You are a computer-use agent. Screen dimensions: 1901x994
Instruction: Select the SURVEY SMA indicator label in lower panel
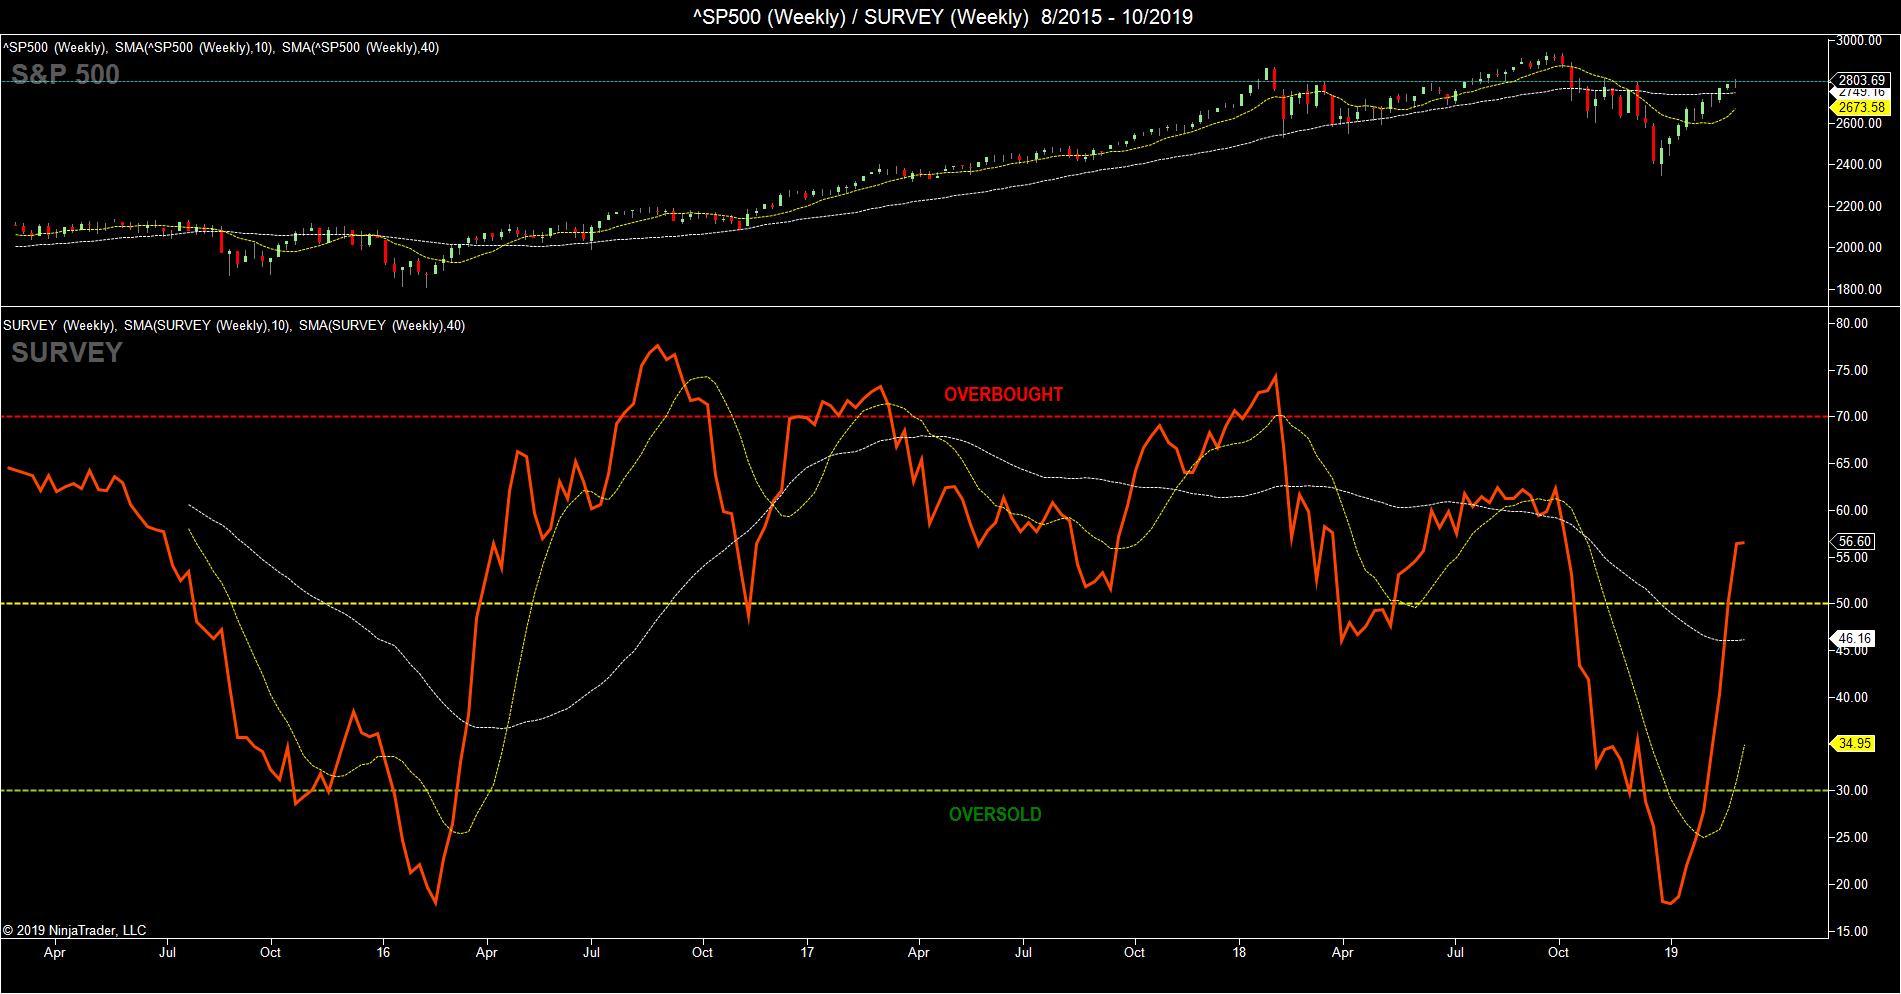click(x=234, y=325)
